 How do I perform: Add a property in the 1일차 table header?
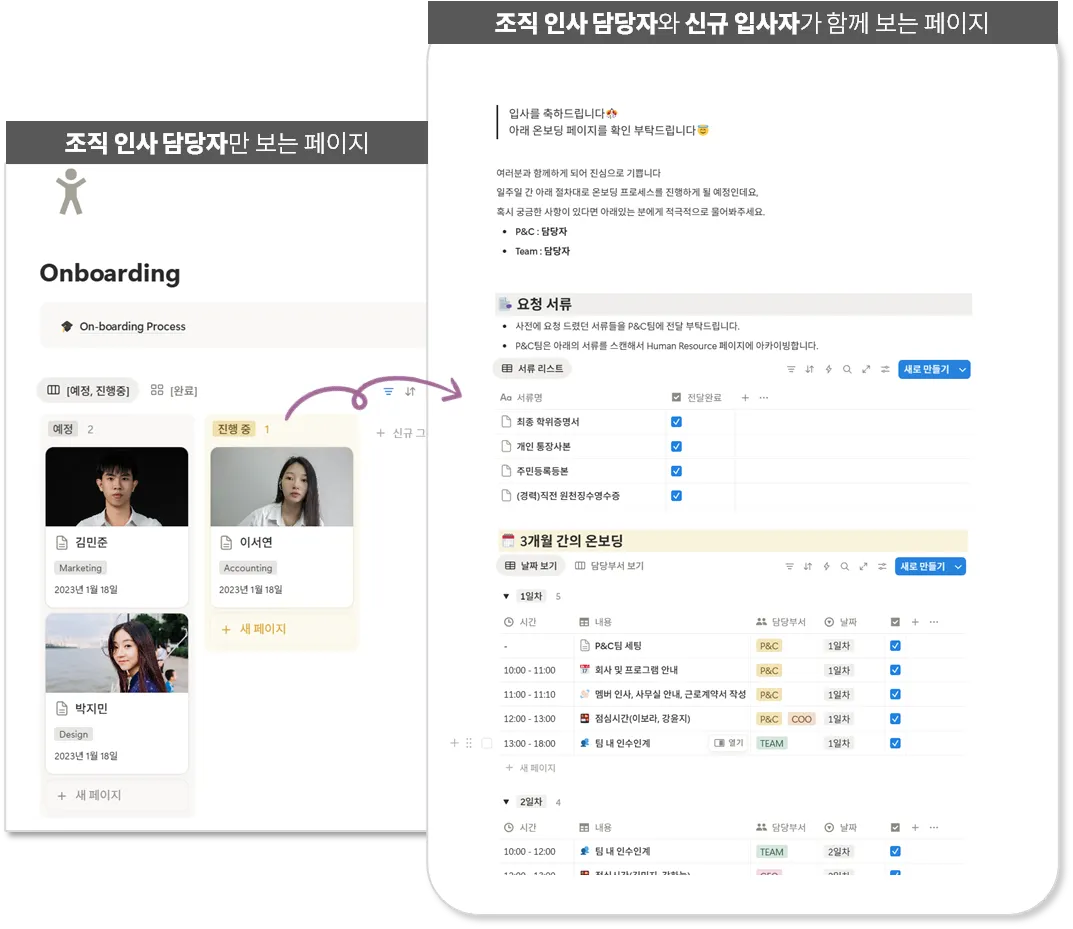tap(915, 623)
